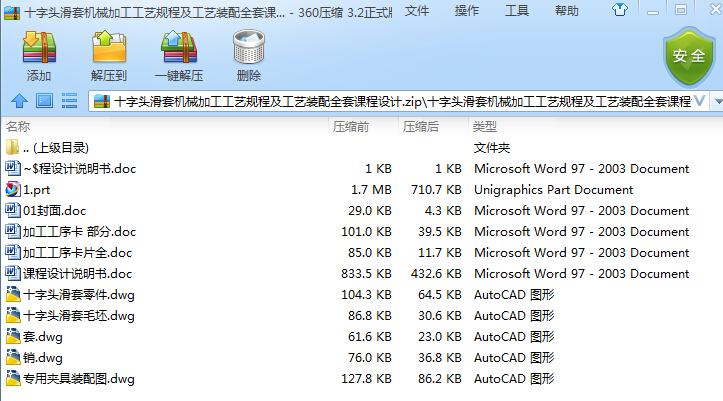The width and height of the screenshot is (723, 401).
Task: Click the 127.8 KB size value
Action: pos(366,378)
